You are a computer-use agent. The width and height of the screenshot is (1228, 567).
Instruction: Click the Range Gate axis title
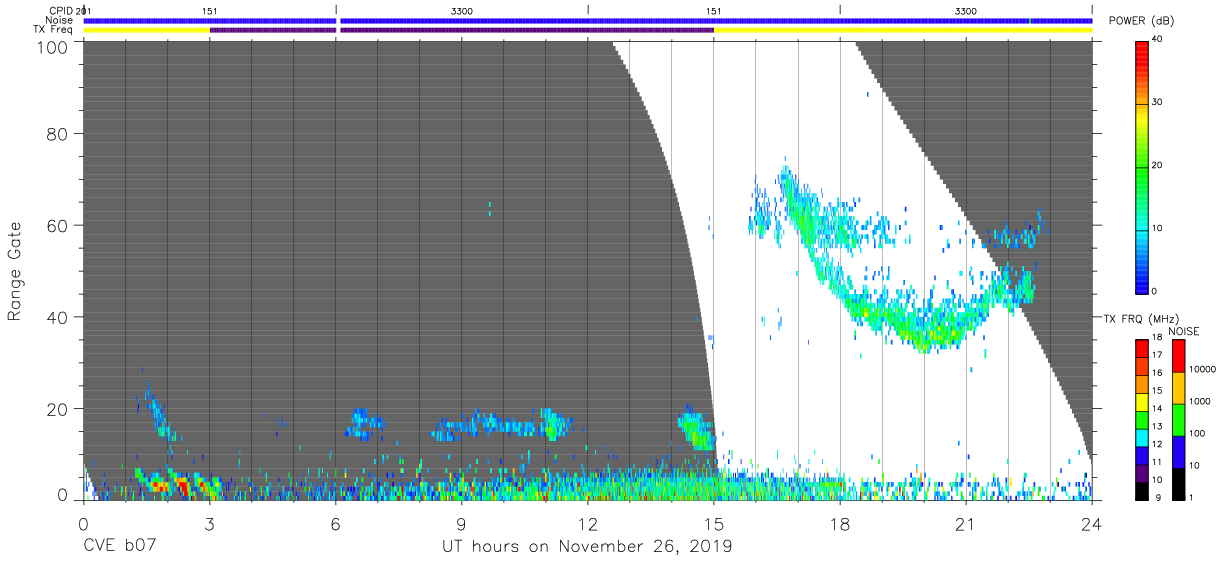15,271
